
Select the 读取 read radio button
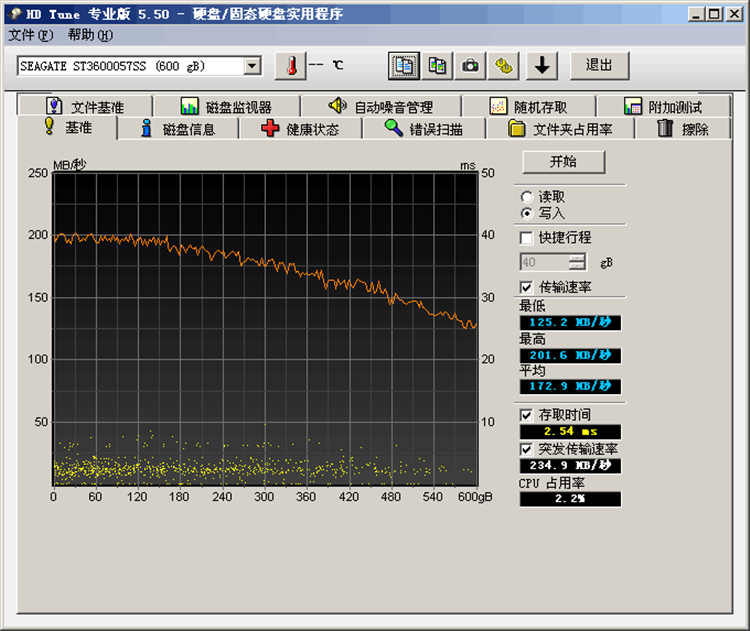527,197
